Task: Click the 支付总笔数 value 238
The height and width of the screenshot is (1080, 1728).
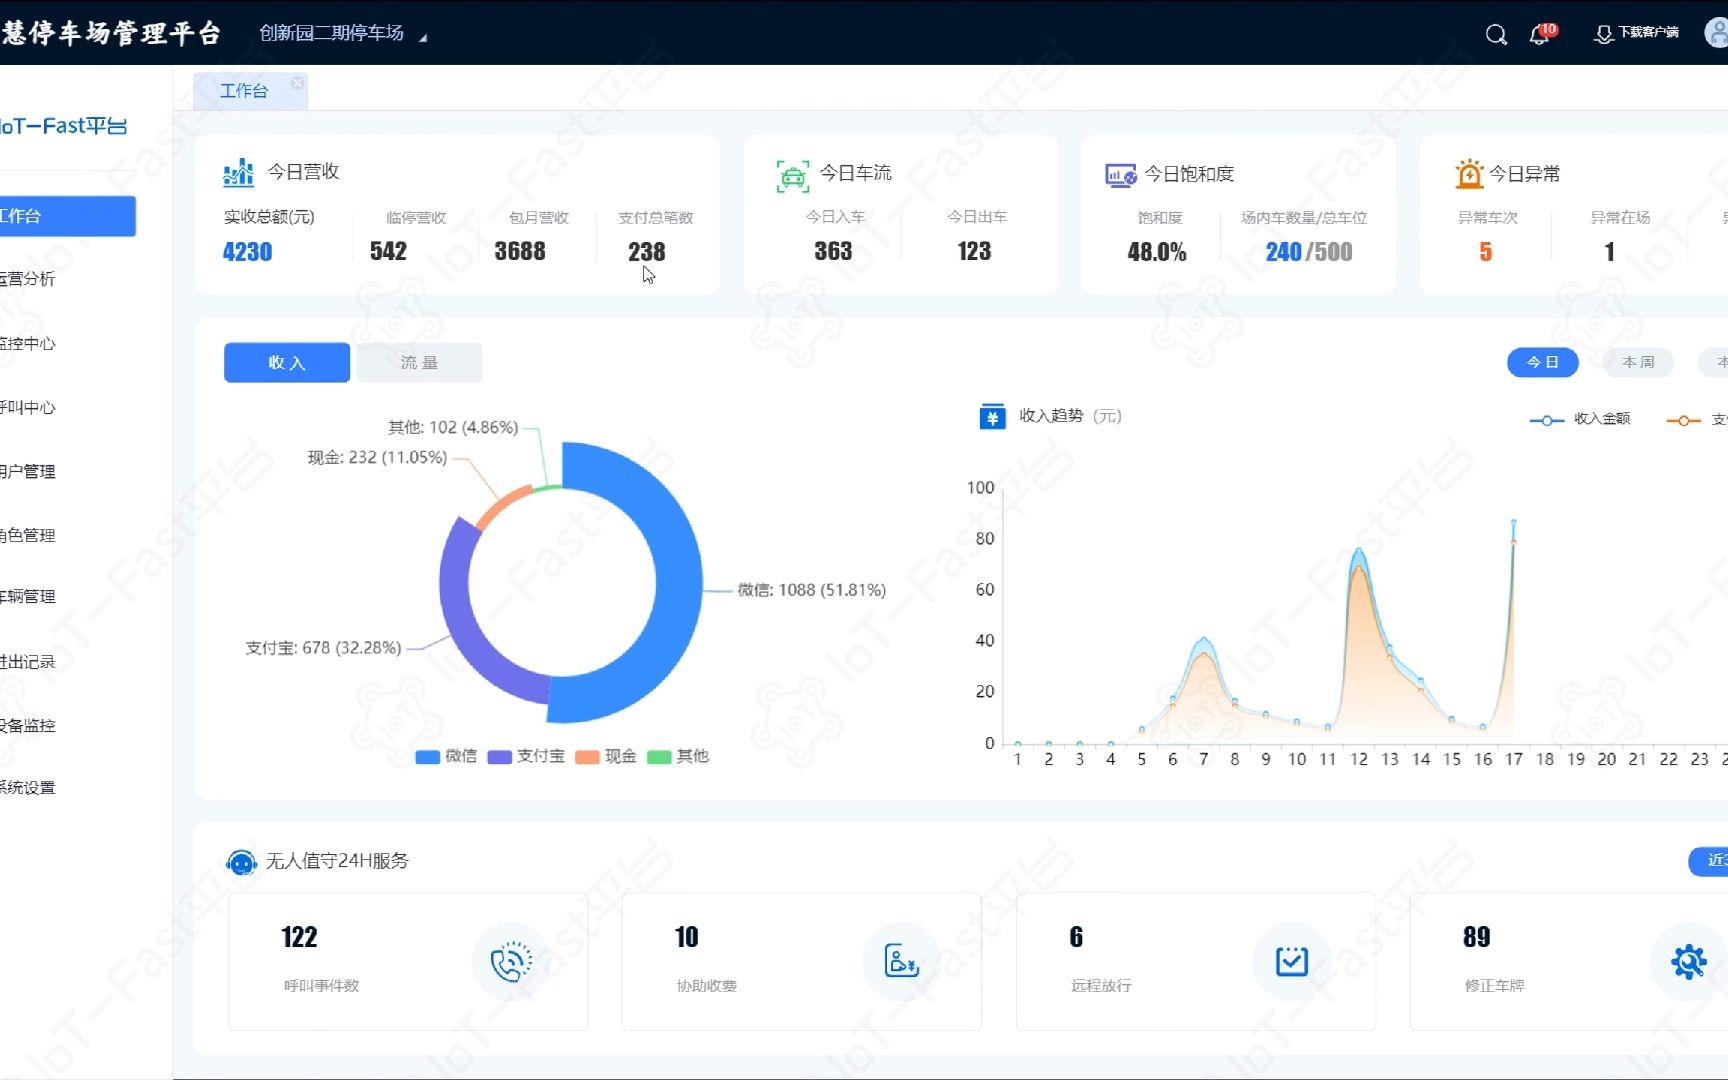Action: tap(646, 252)
